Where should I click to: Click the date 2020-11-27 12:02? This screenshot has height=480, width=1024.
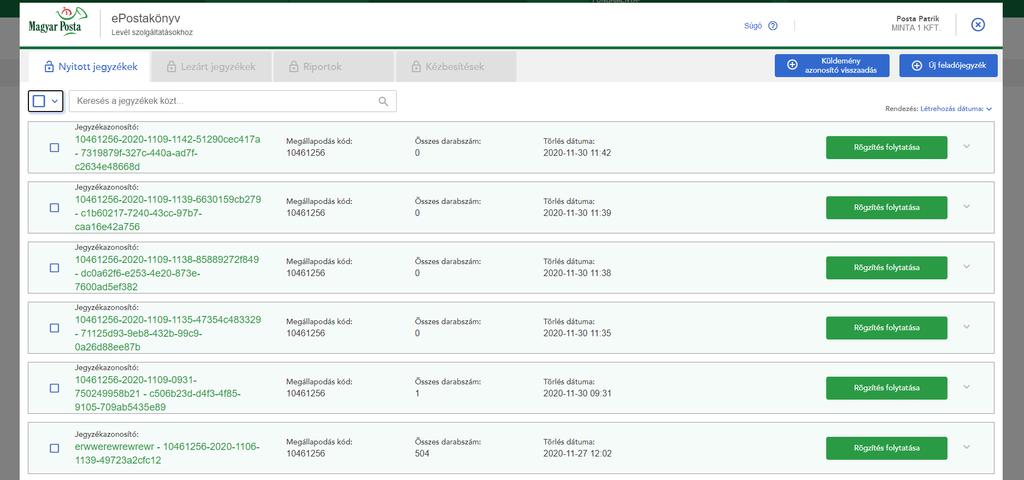577,453
